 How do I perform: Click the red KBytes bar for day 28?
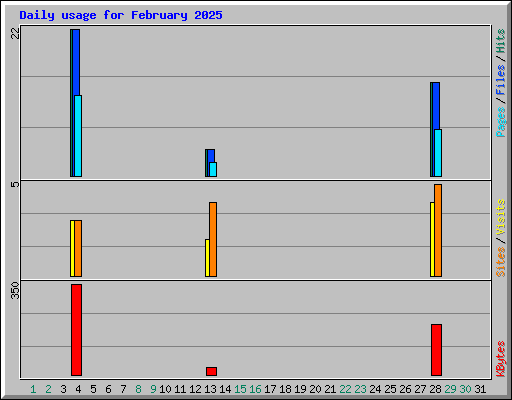tap(436, 350)
